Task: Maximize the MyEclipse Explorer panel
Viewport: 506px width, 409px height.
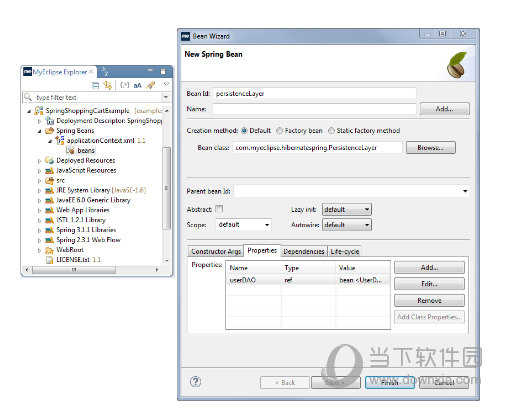Action: (x=163, y=71)
